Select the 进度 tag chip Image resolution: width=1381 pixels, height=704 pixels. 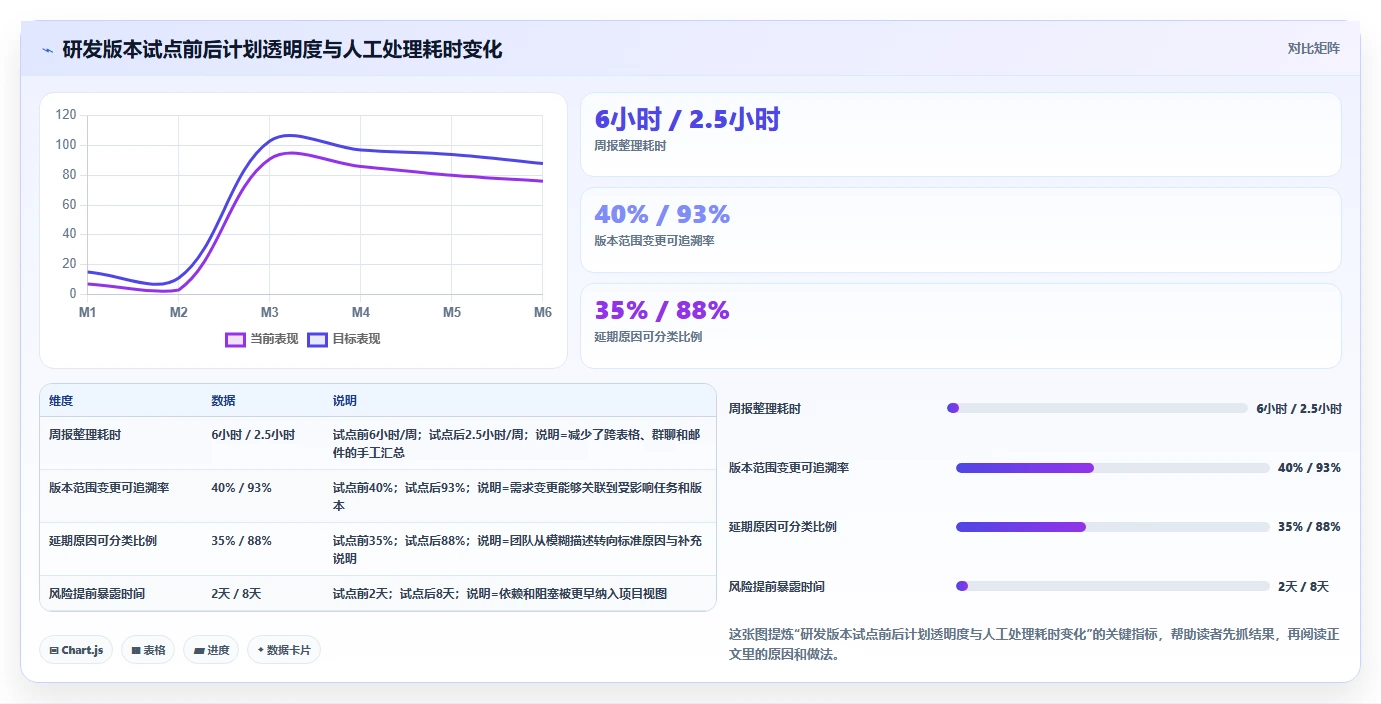(211, 650)
